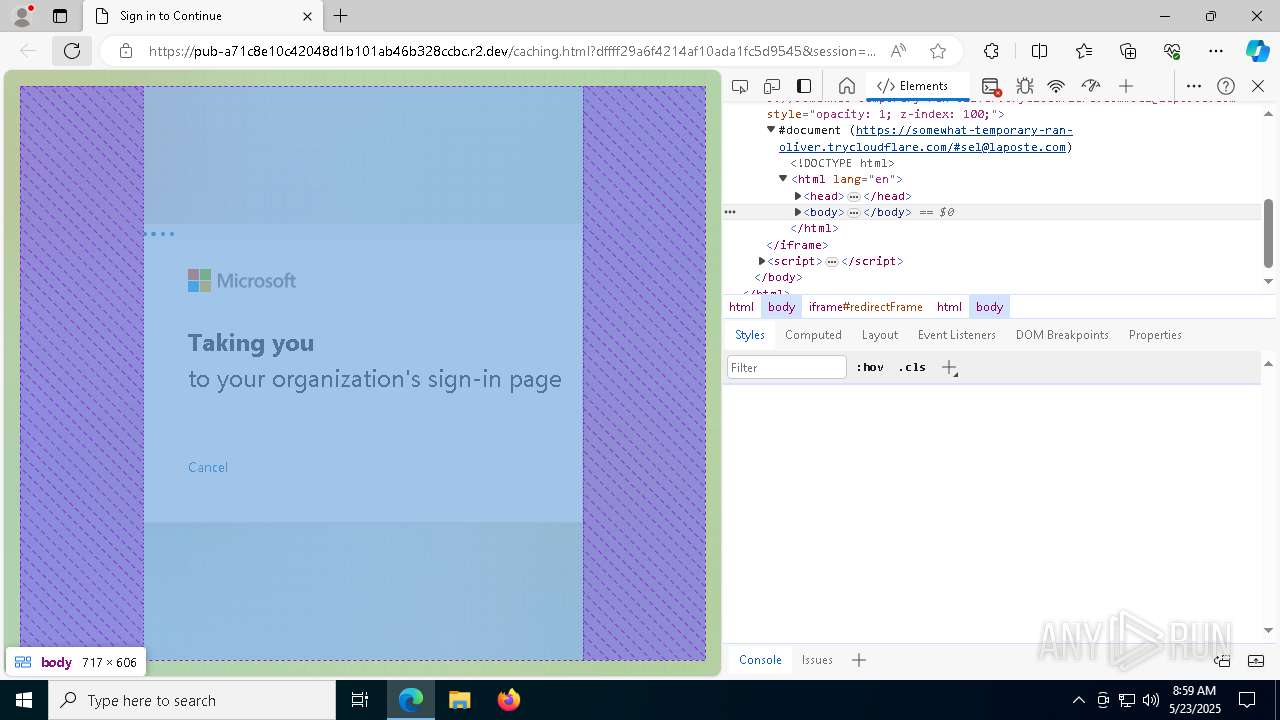Screen dimensions: 1280x720
Task: Toggle device emulation mode
Action: [772, 86]
